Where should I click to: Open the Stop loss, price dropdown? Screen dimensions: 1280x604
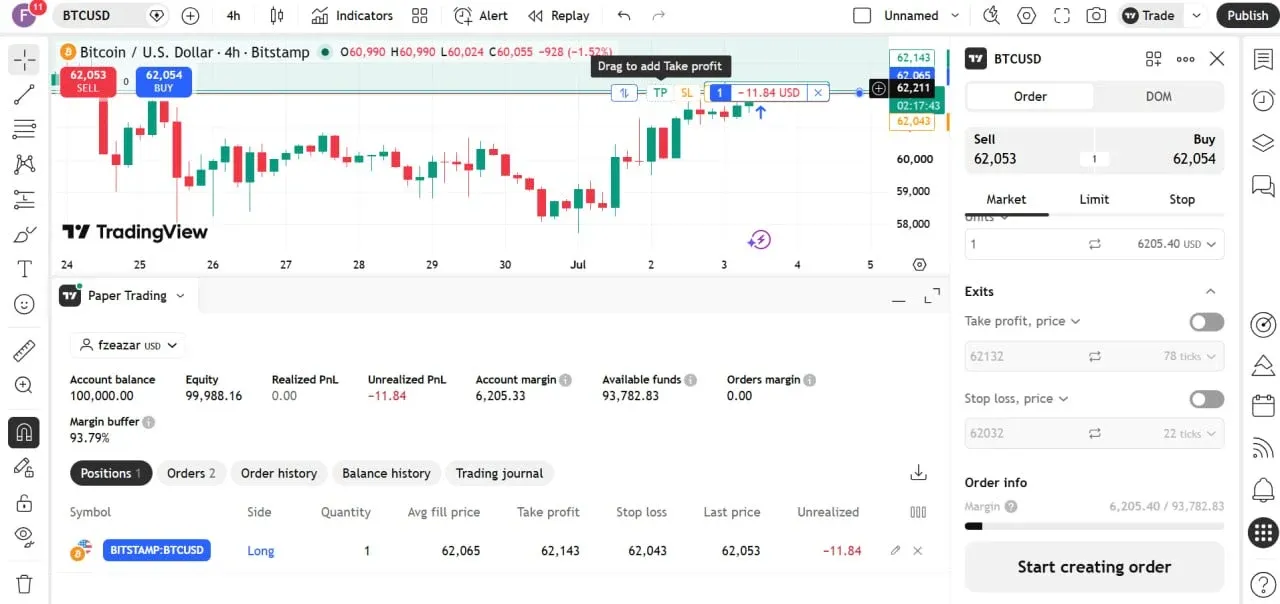pyautogui.click(x=1016, y=398)
